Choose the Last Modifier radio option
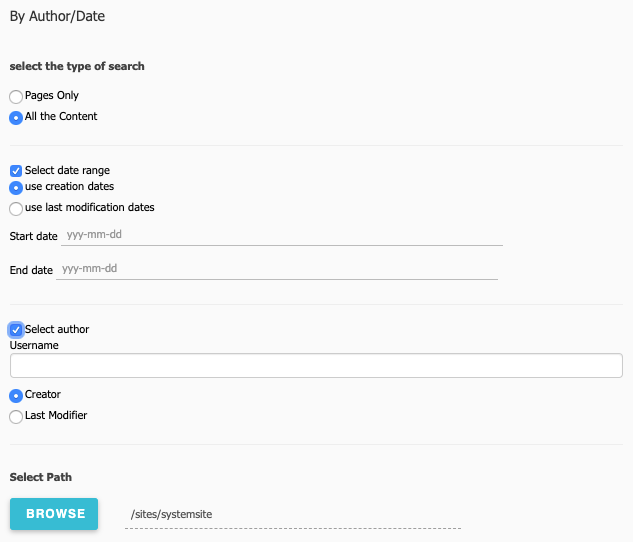Image resolution: width=633 pixels, height=542 pixels. (16, 416)
